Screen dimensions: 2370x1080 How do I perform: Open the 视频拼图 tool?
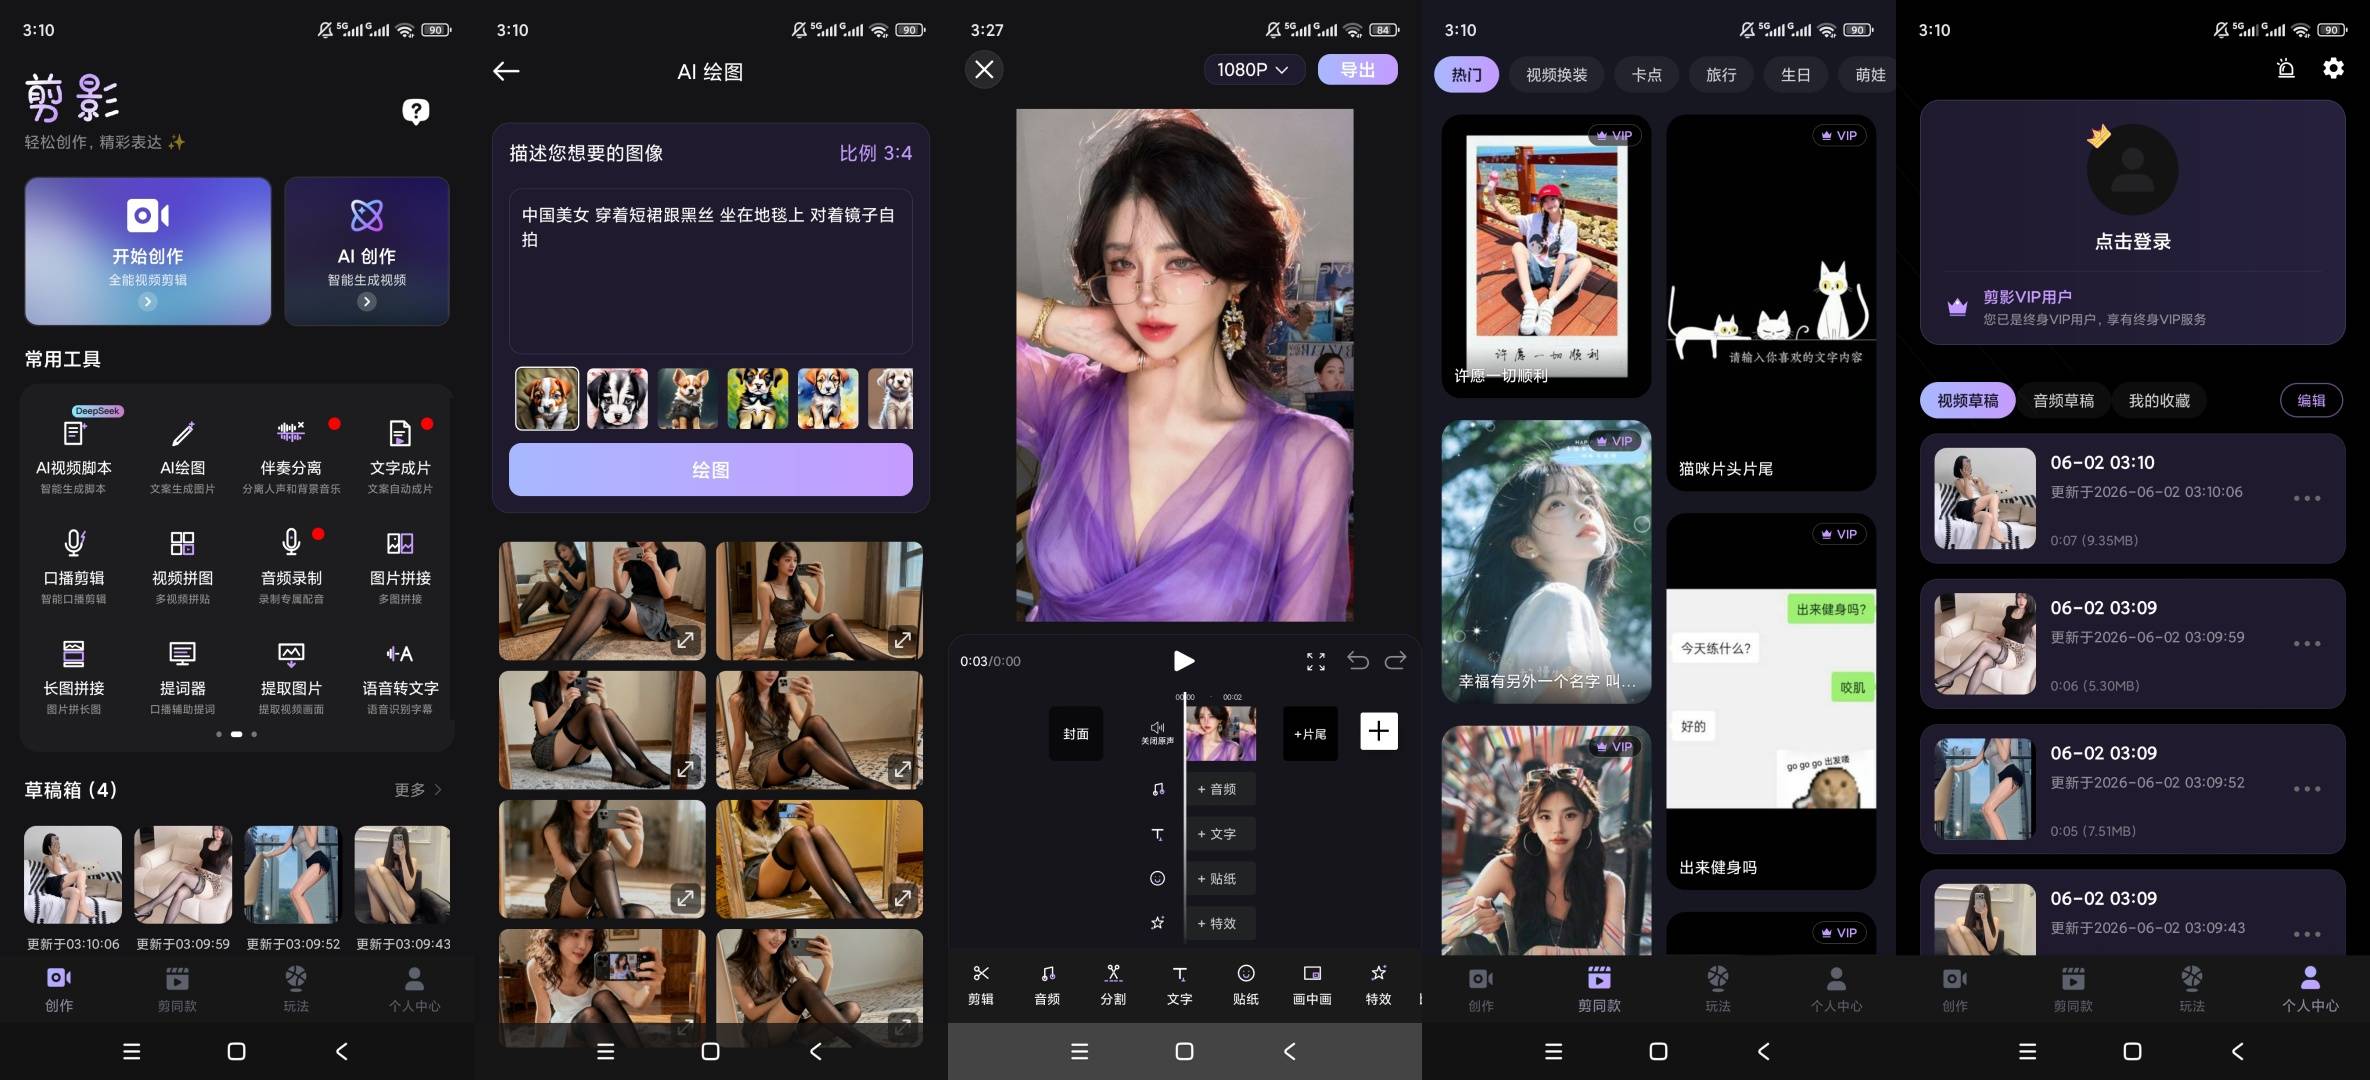coord(182,566)
